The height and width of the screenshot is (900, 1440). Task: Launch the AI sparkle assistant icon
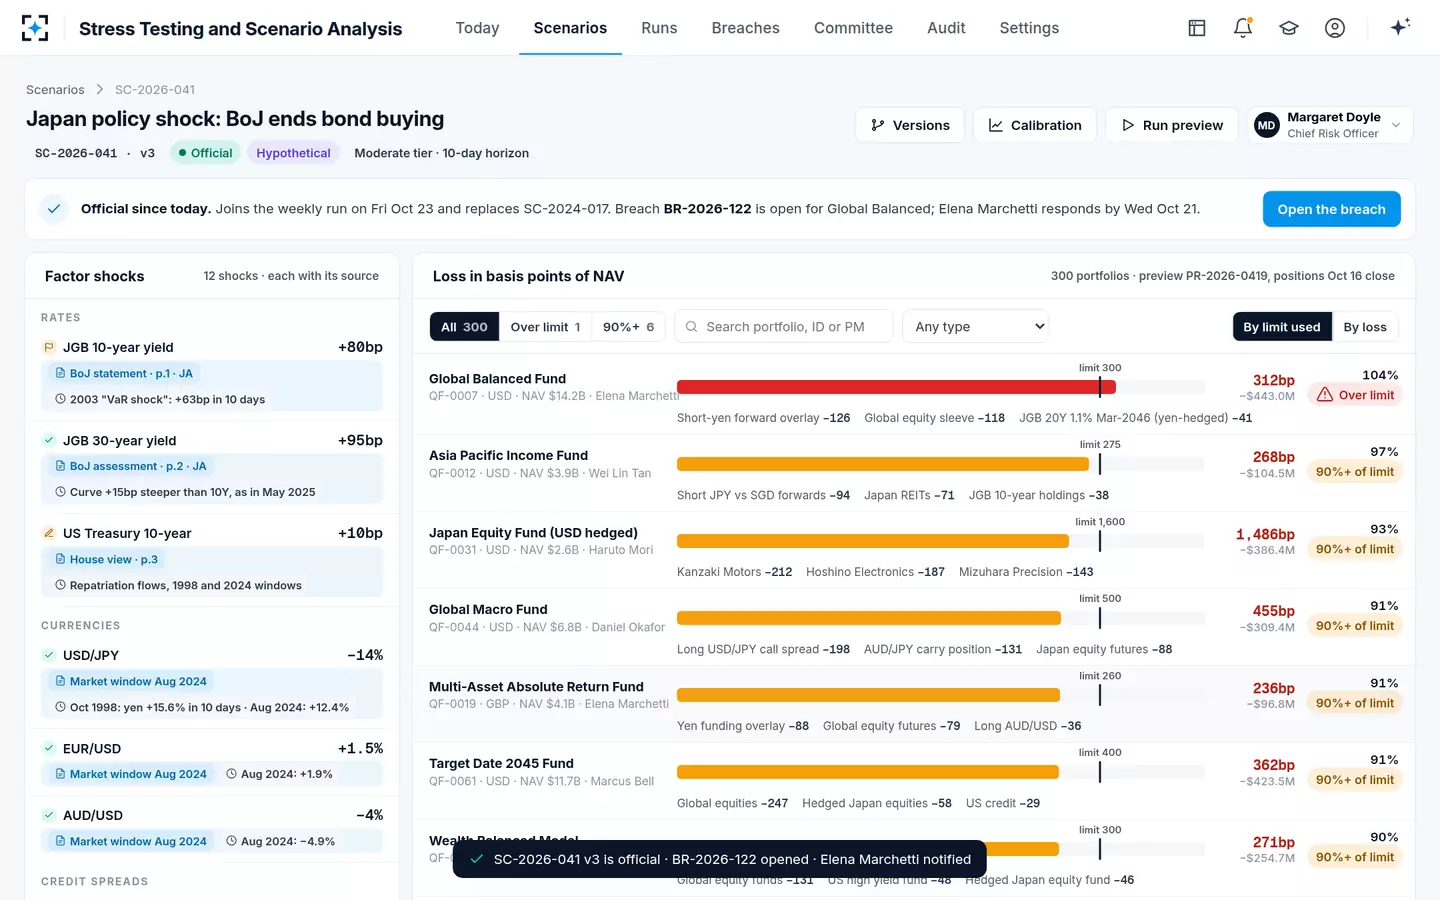(x=1400, y=27)
